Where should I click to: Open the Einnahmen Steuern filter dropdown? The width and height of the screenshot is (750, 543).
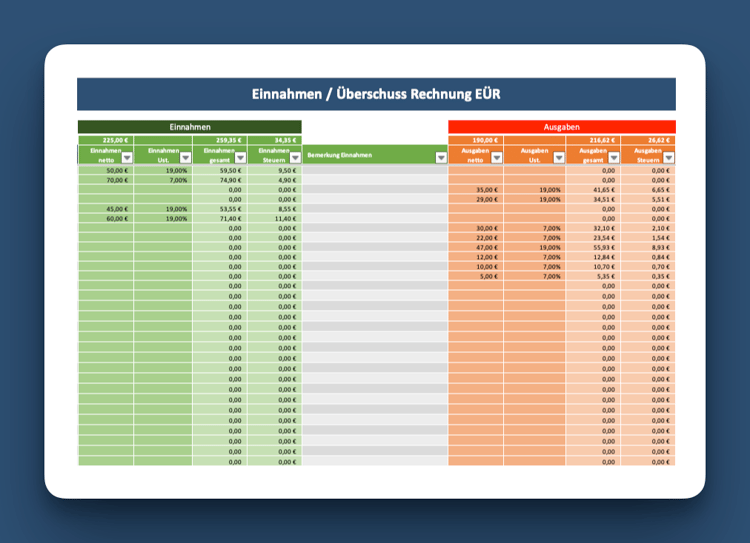tap(296, 157)
